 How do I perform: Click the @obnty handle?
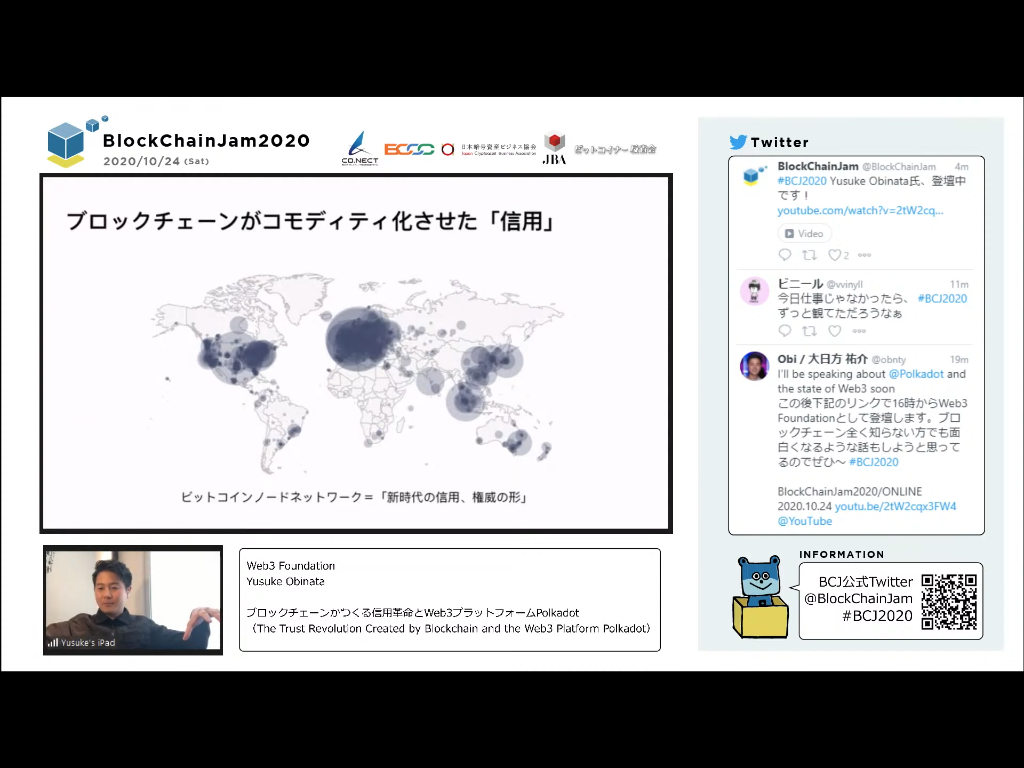[889, 359]
